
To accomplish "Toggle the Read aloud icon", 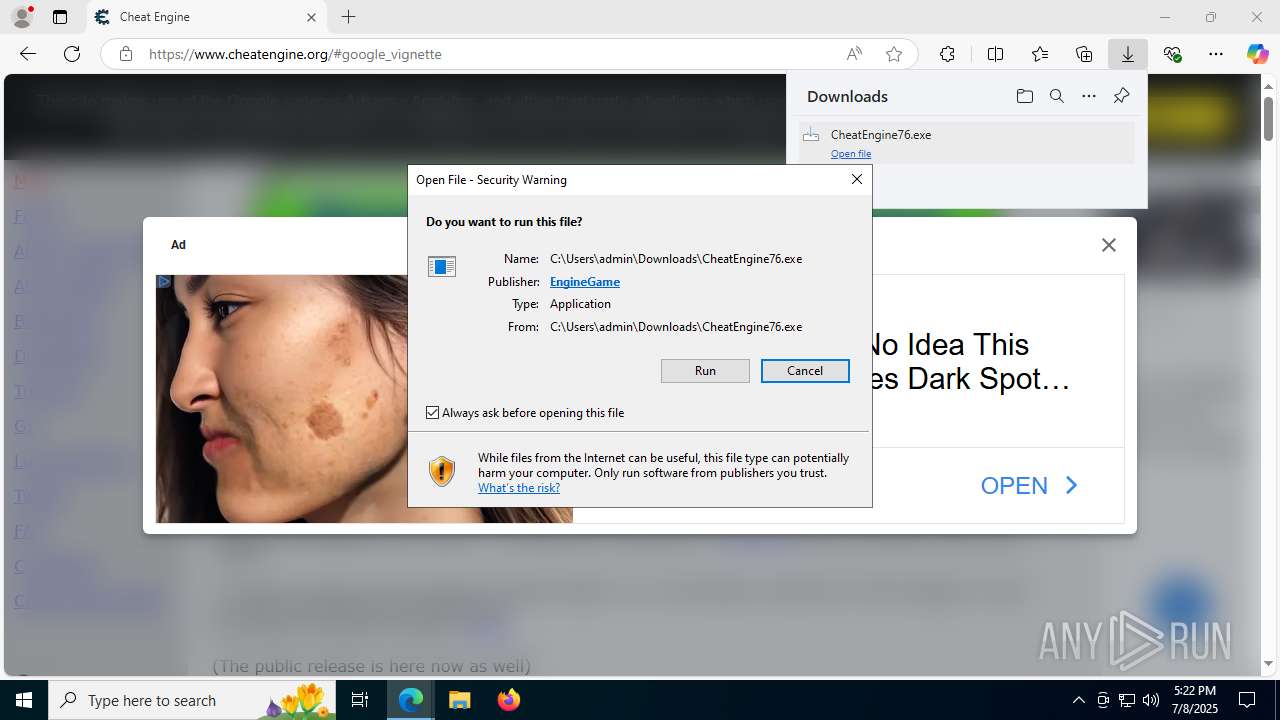I will [854, 54].
